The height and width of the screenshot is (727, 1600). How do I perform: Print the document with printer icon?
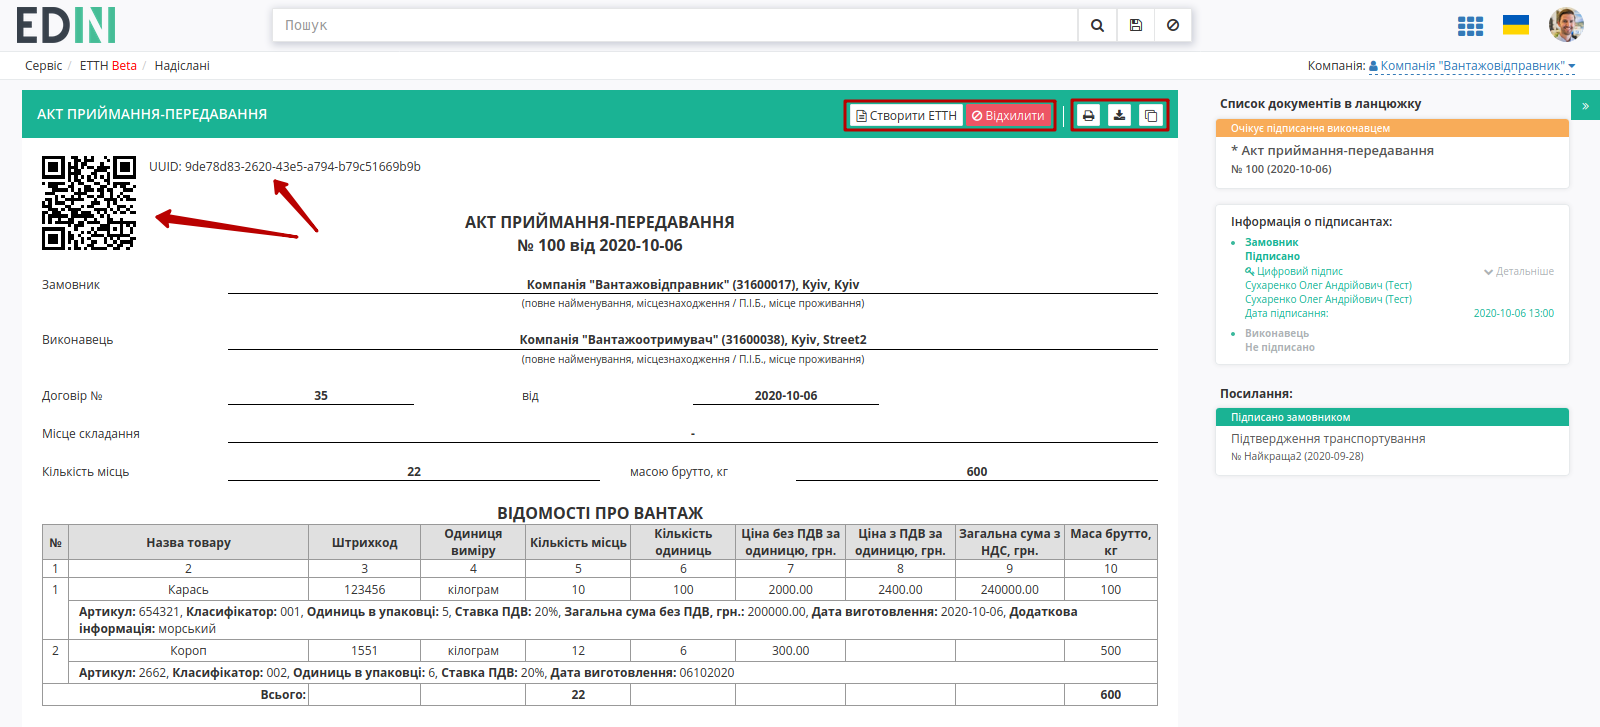tap(1088, 116)
